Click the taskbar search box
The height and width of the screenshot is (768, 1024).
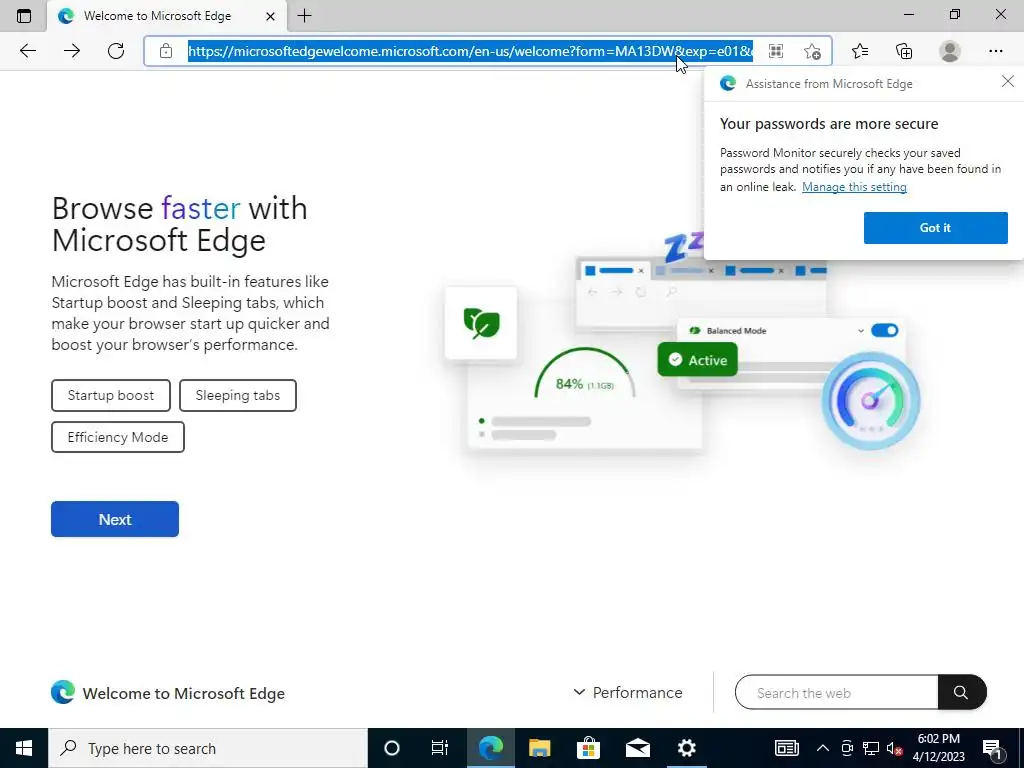(208, 748)
